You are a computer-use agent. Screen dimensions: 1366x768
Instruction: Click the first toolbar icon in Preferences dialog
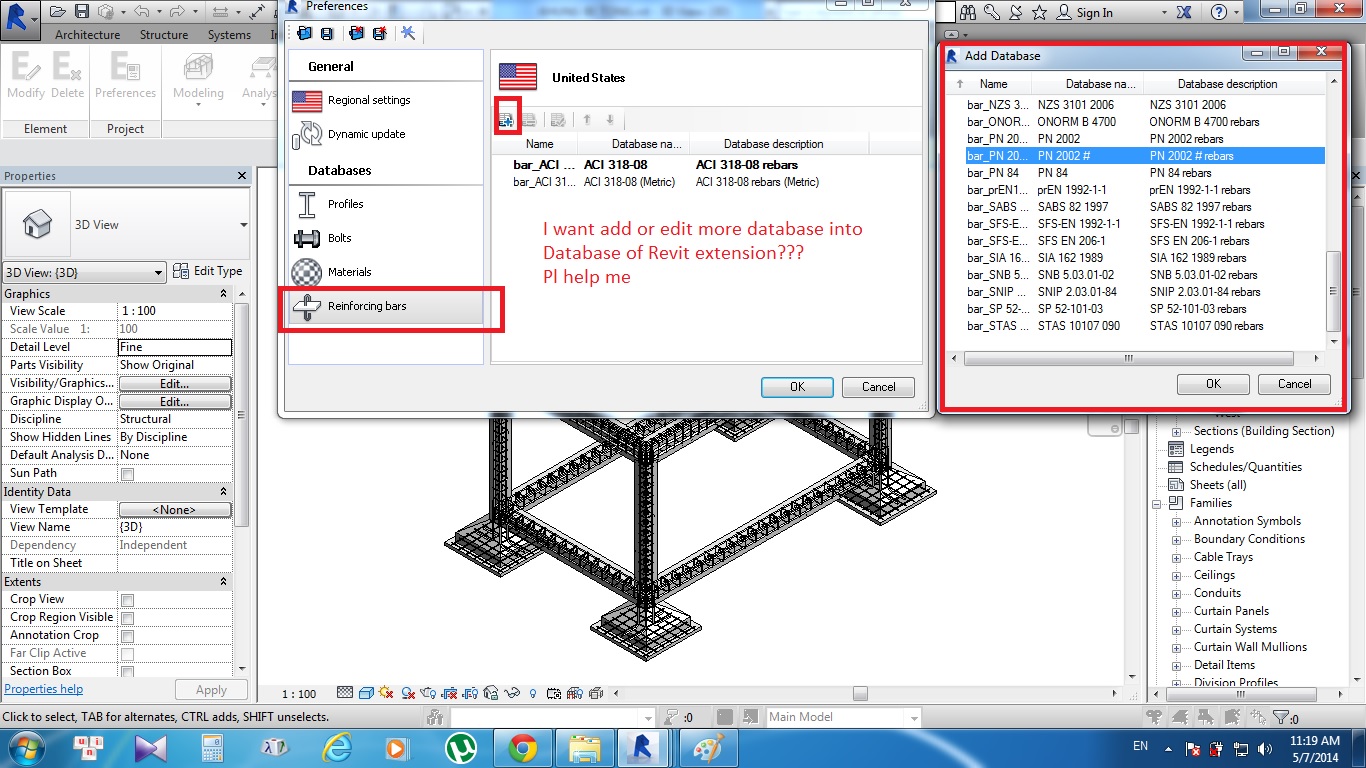tap(304, 33)
